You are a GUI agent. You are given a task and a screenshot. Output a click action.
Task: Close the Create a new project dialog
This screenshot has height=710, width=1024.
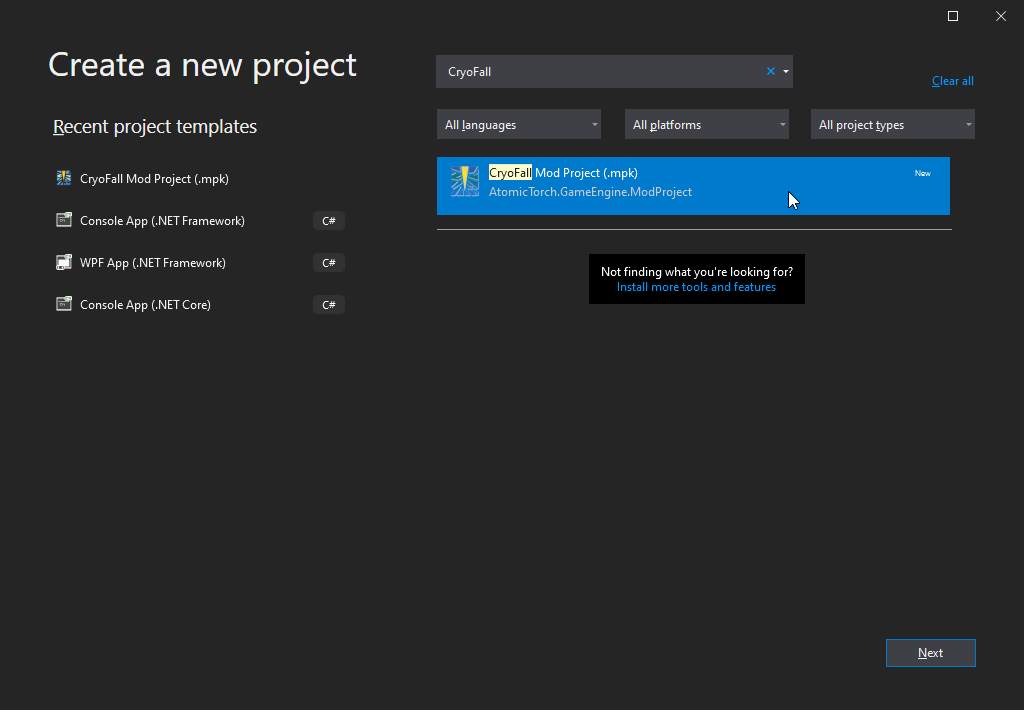[1001, 16]
